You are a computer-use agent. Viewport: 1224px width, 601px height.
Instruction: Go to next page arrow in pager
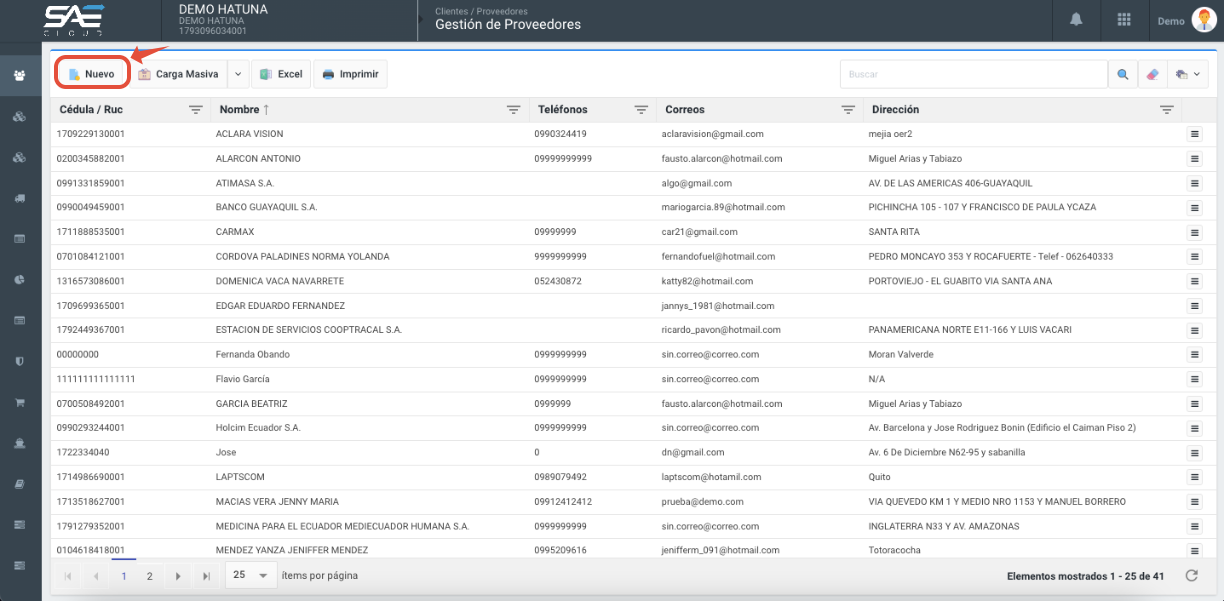click(178, 576)
